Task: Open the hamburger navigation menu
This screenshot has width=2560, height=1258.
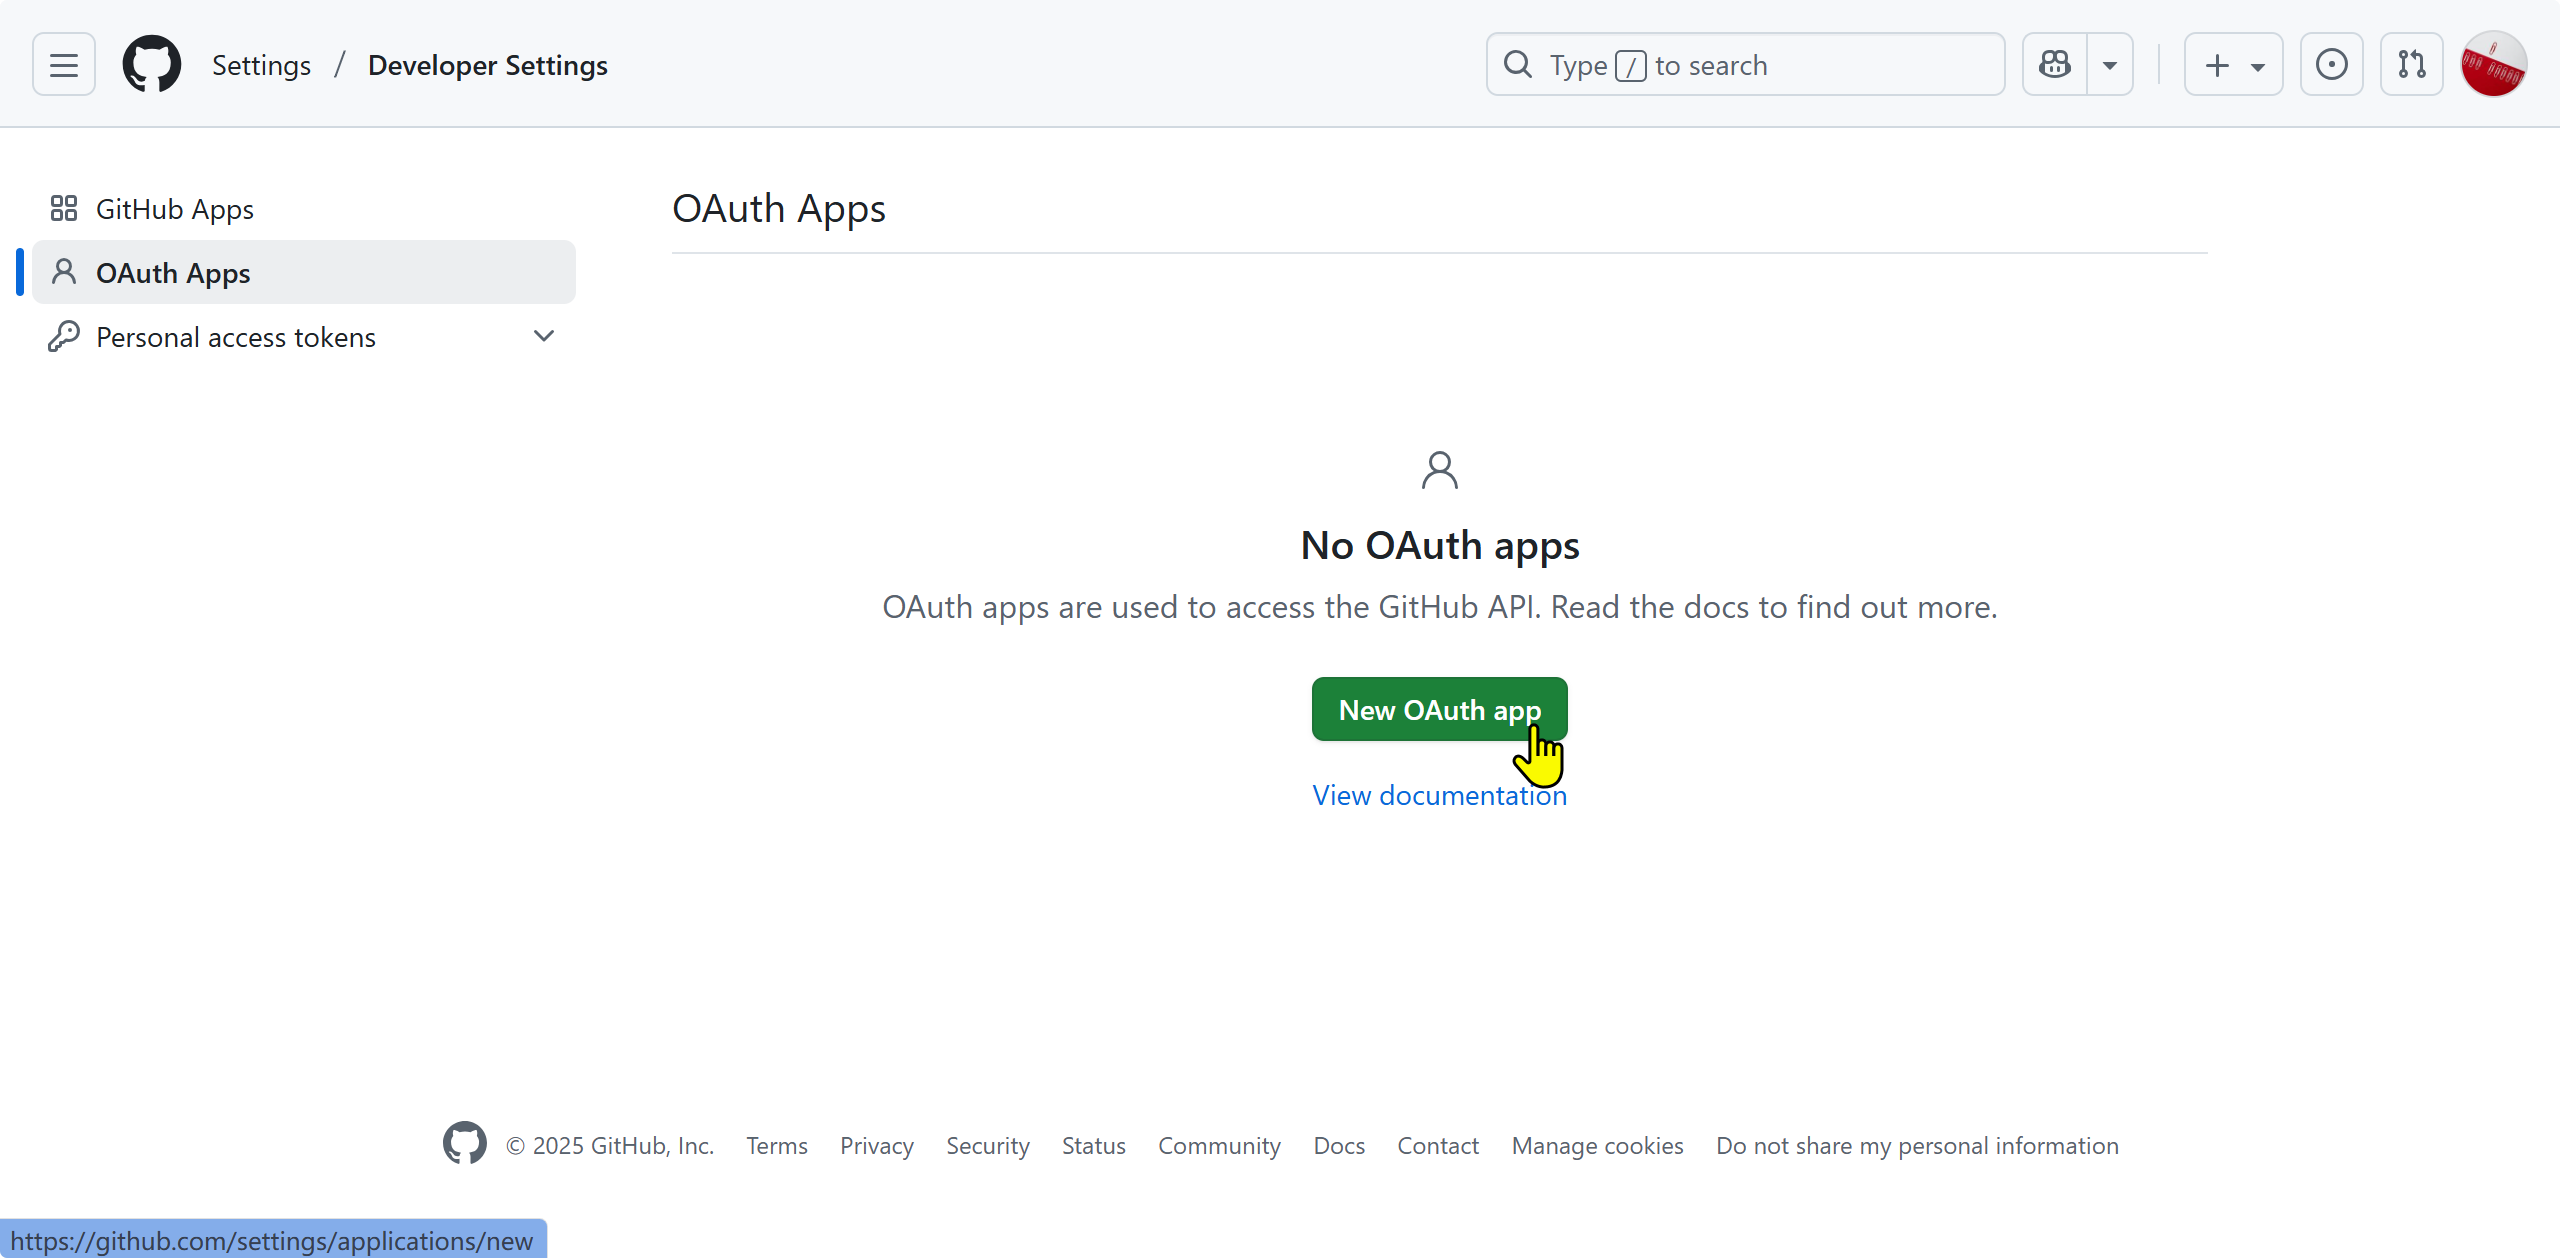Action: tap(64, 65)
